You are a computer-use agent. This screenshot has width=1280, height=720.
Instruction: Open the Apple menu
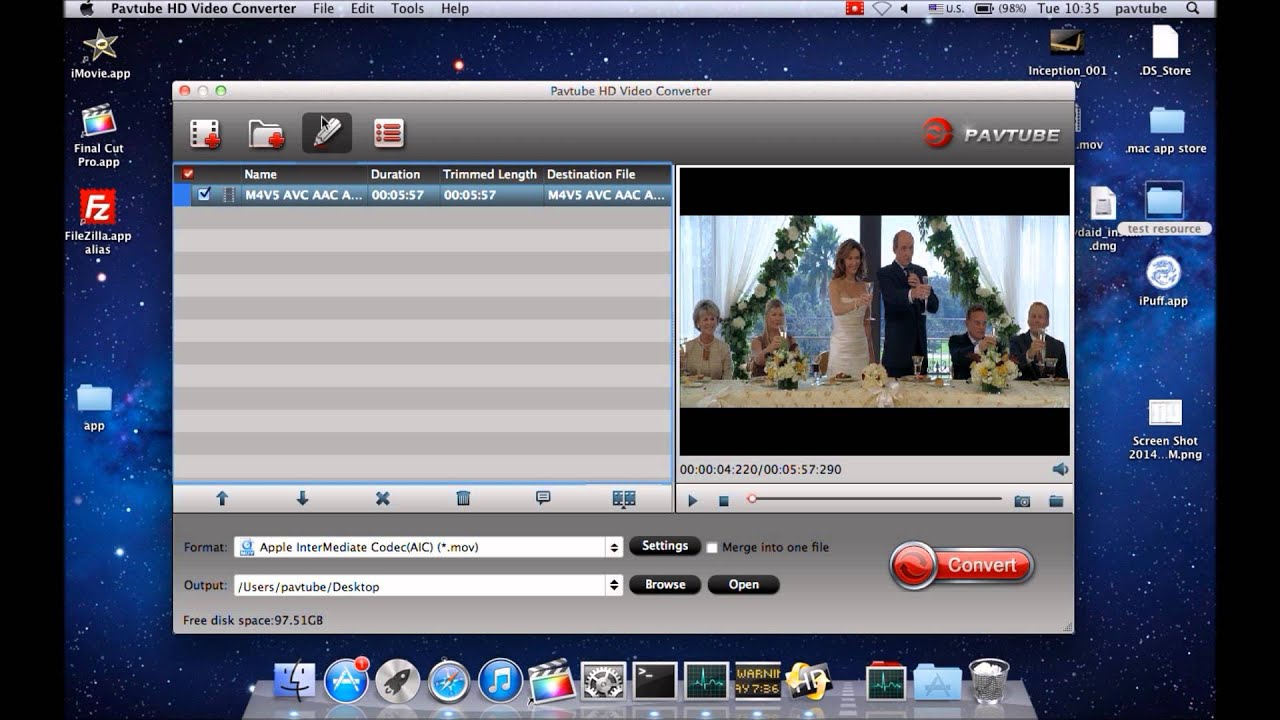[x=85, y=8]
